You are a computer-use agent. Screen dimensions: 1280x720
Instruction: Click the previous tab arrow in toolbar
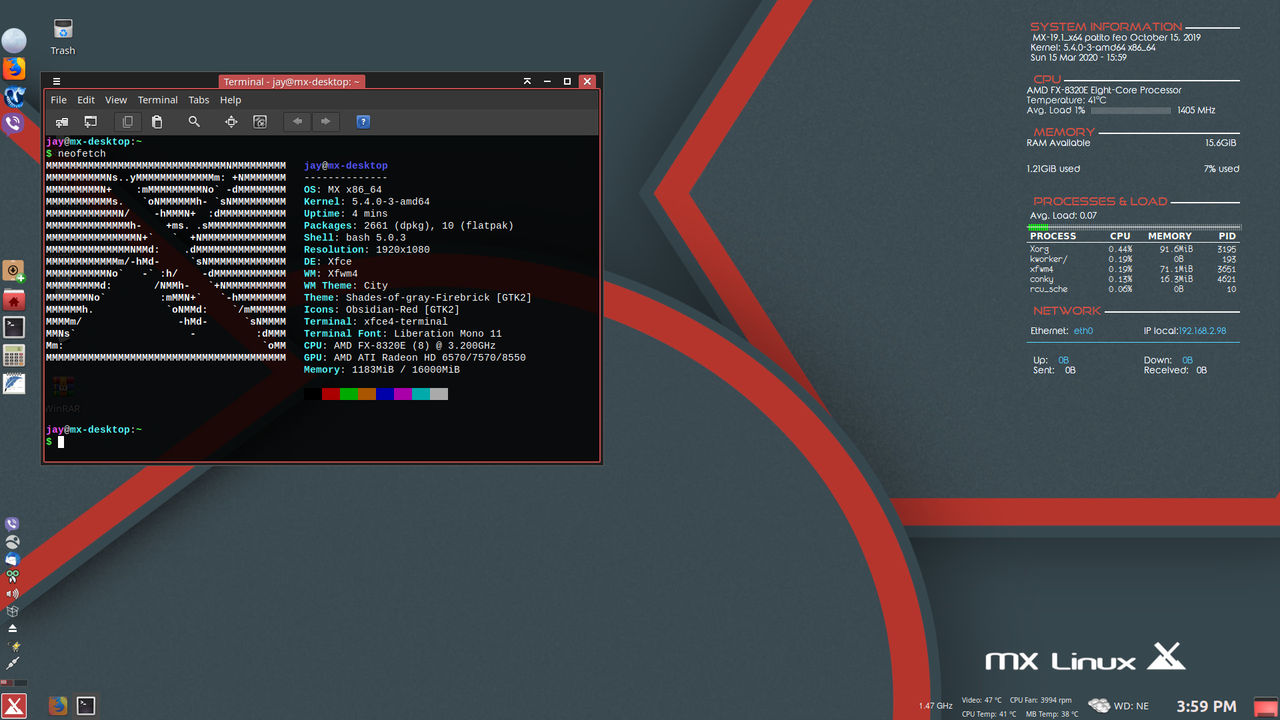(297, 122)
